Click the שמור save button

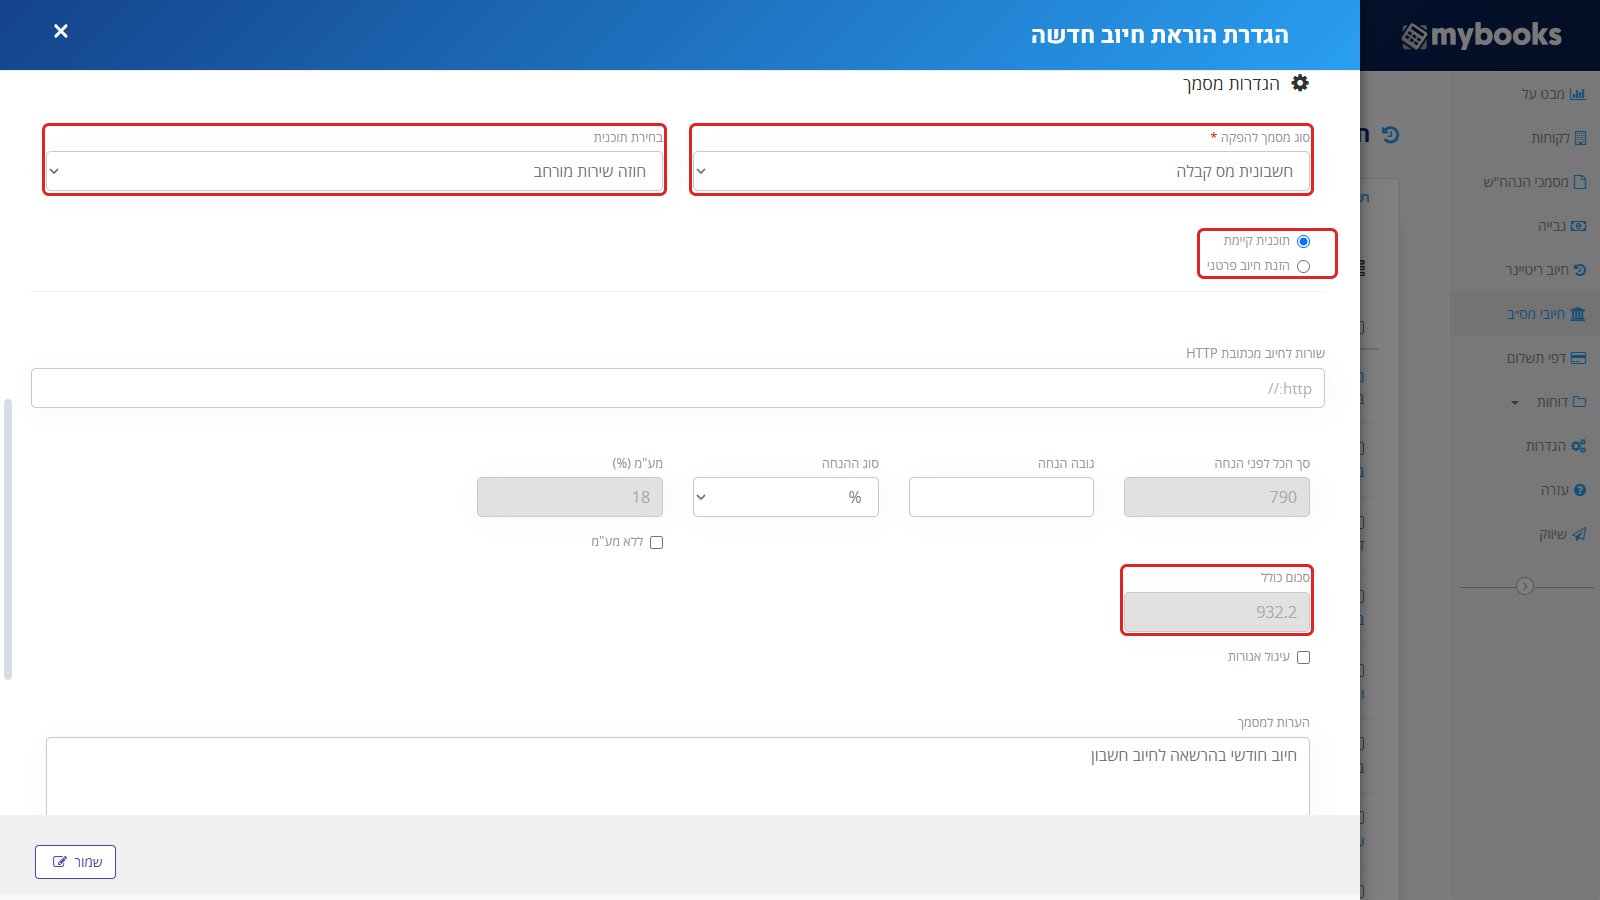coord(75,862)
